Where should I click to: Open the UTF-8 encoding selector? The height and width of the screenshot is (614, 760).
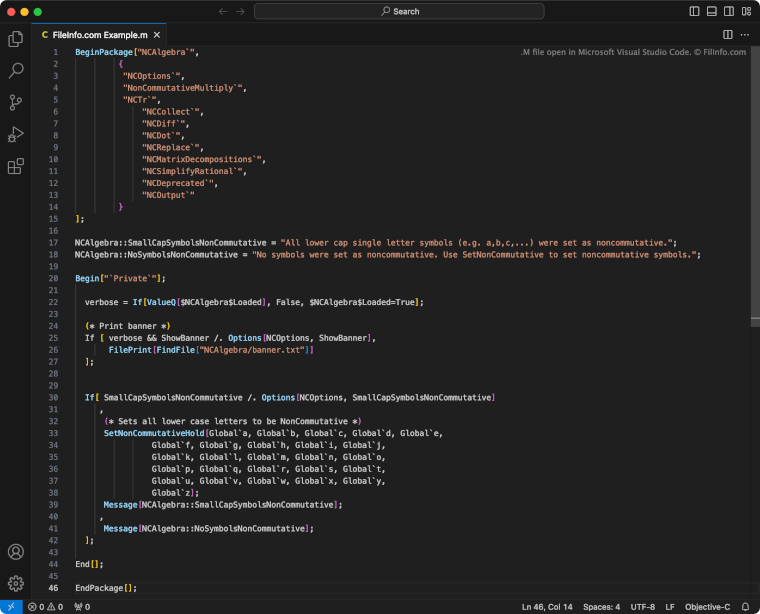tap(644, 607)
